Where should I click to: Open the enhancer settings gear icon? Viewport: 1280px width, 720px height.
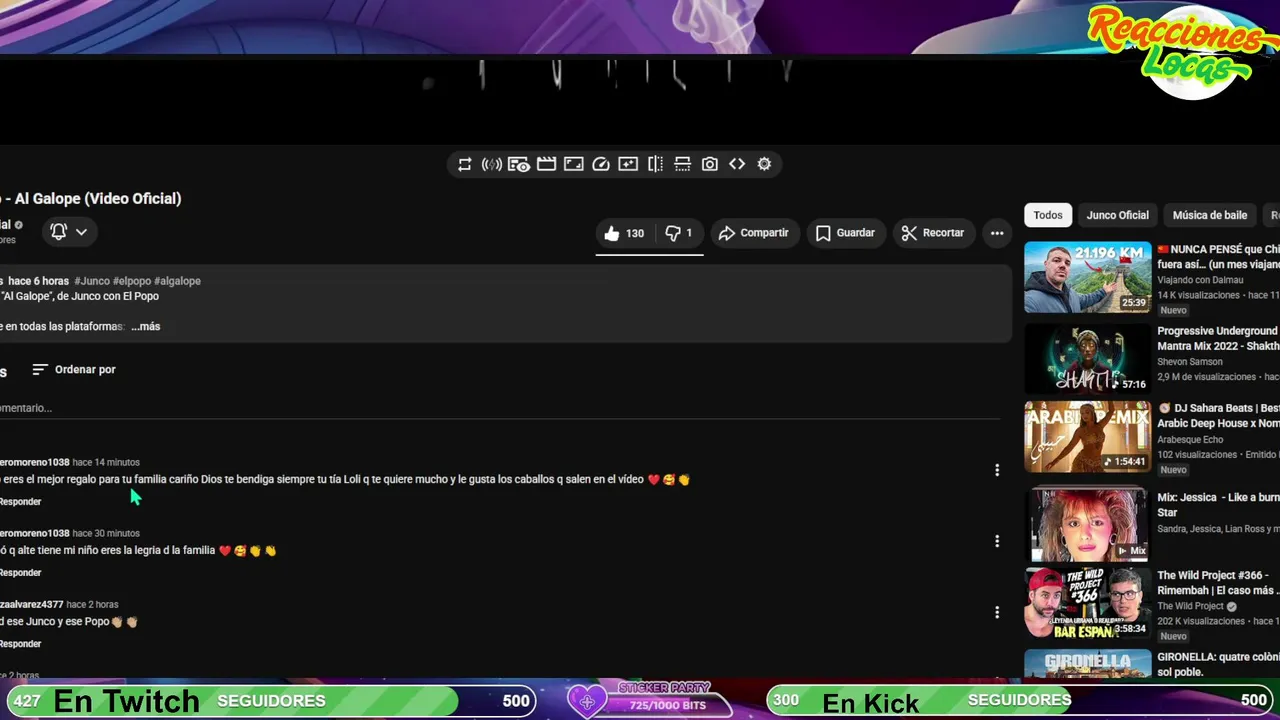point(764,164)
